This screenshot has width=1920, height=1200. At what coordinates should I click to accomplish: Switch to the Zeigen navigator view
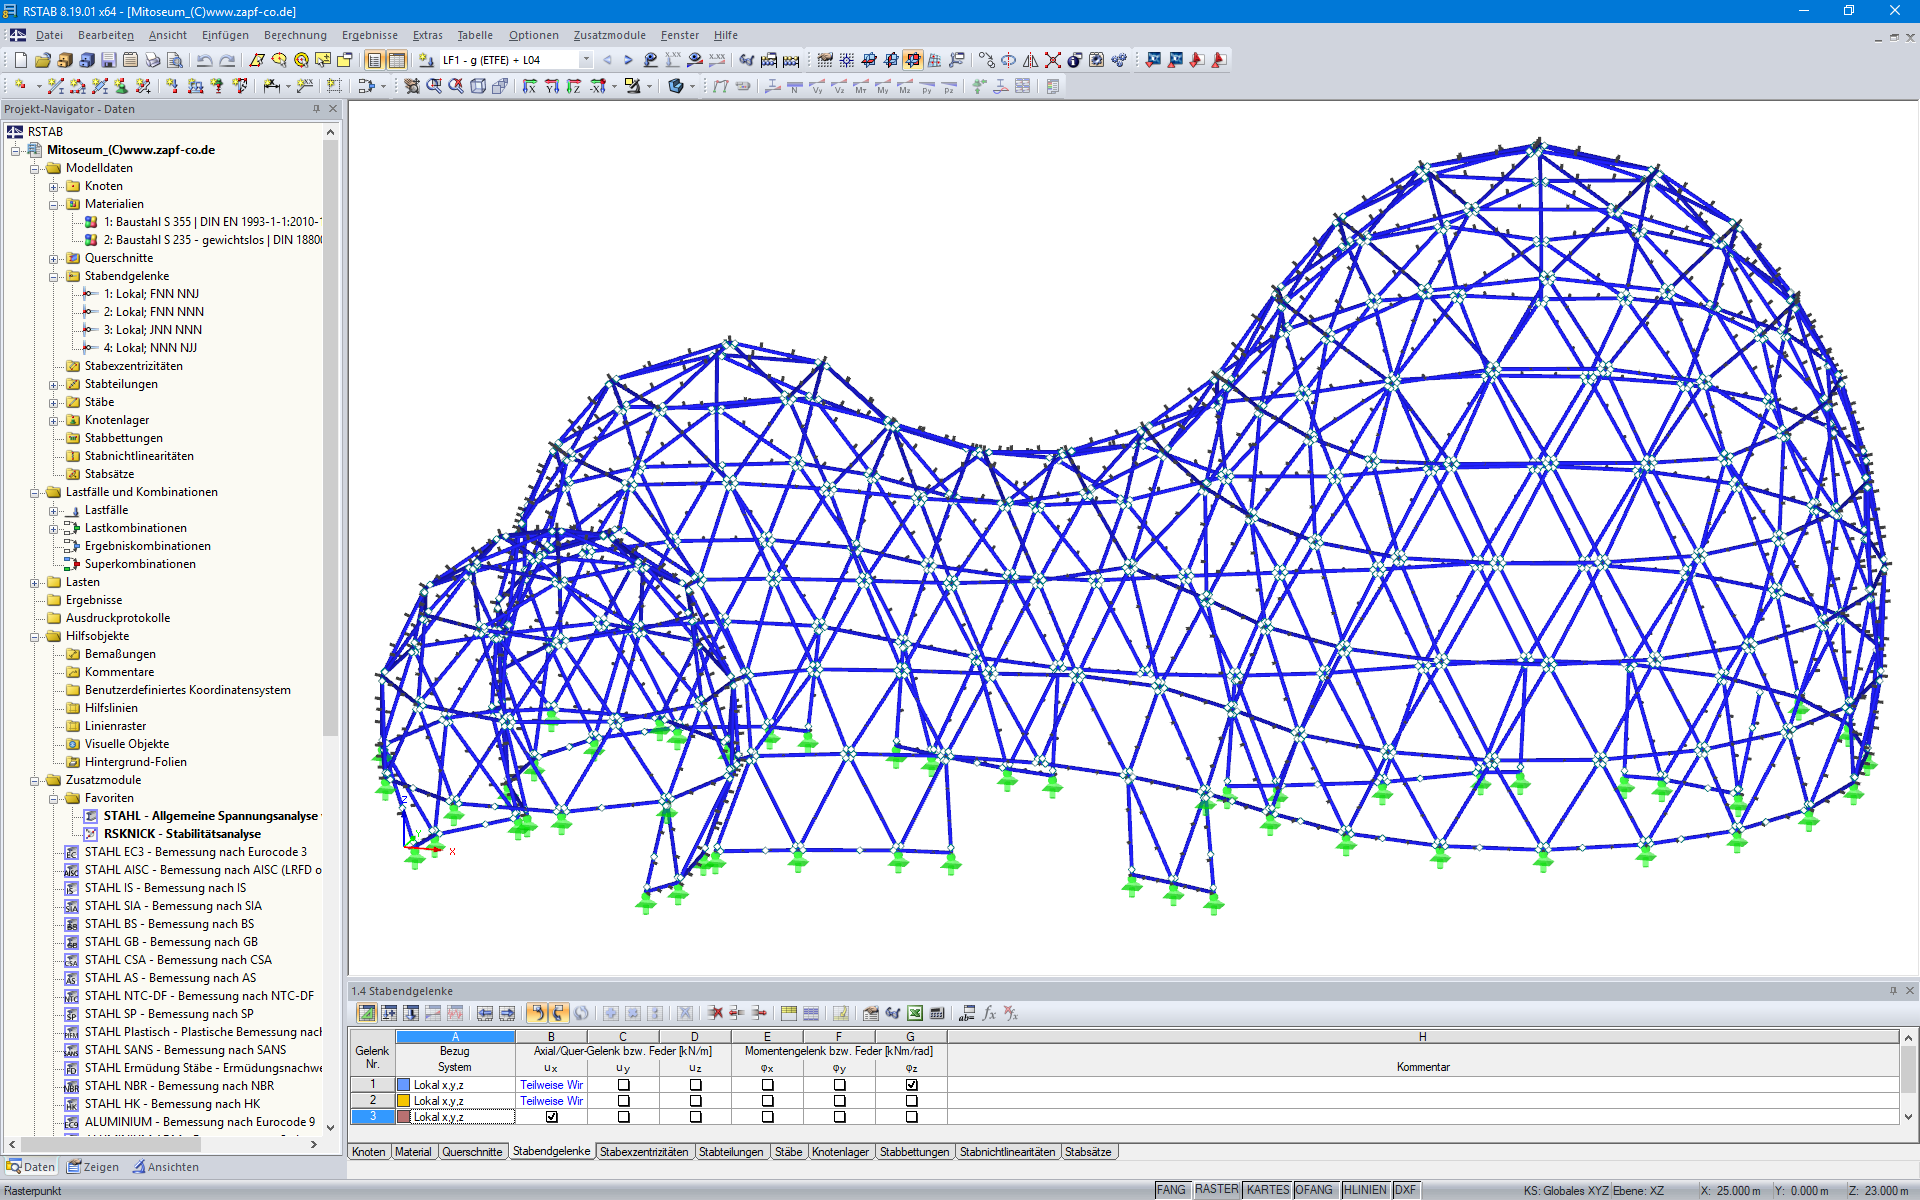point(93,1167)
